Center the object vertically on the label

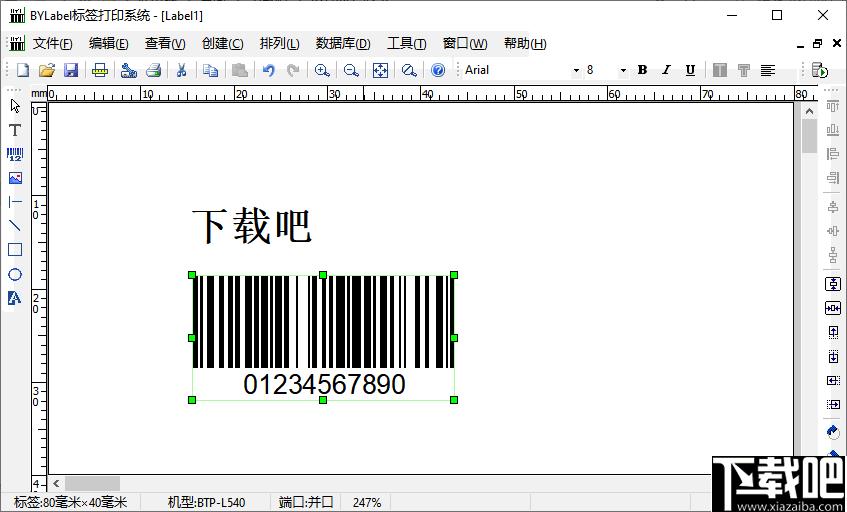[x=833, y=284]
